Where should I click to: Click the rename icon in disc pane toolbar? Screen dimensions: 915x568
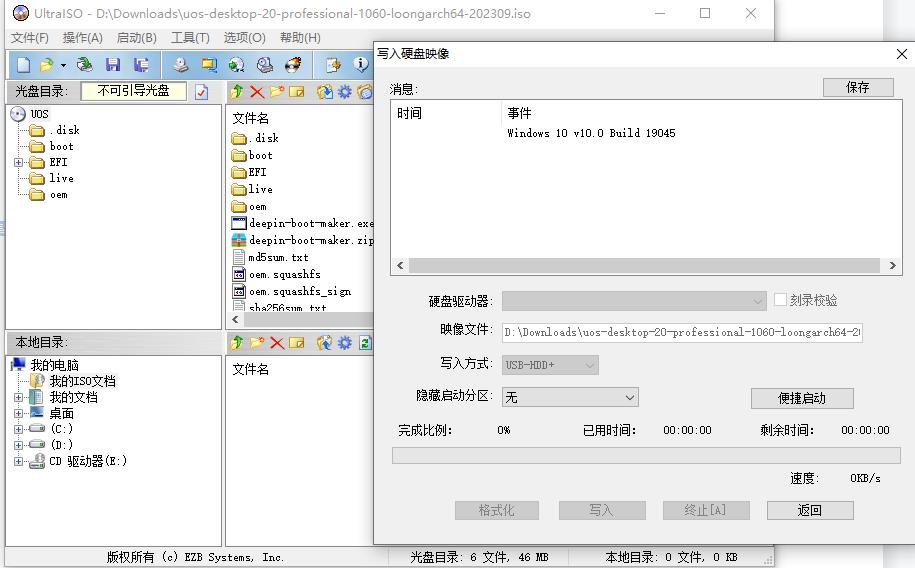click(x=296, y=92)
